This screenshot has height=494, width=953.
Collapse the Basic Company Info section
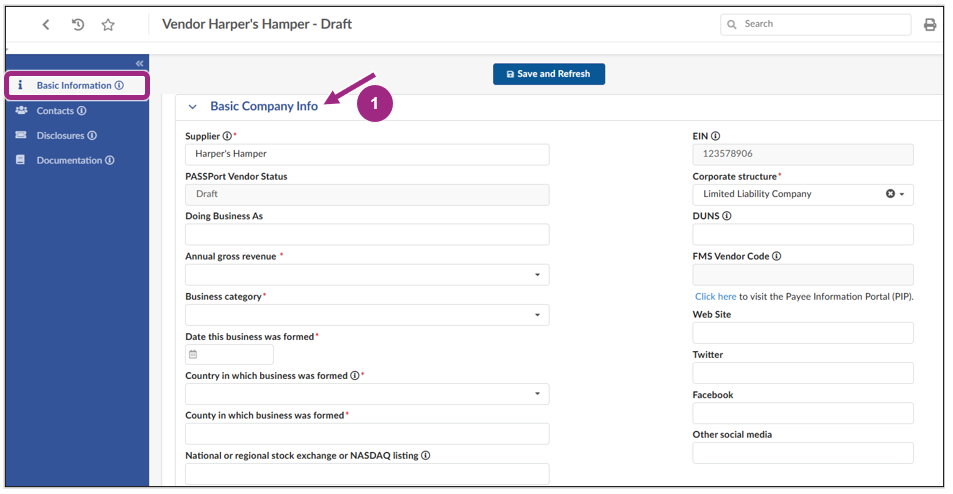[x=193, y=107]
